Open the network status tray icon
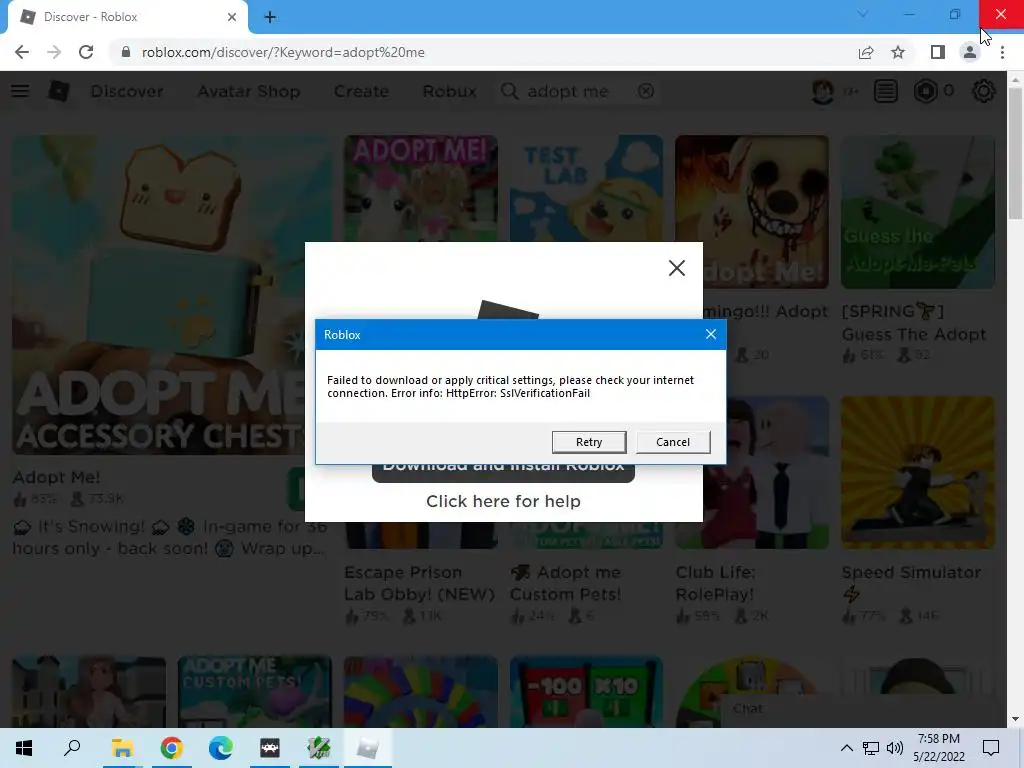Viewport: 1024px width, 768px height. (x=871, y=748)
